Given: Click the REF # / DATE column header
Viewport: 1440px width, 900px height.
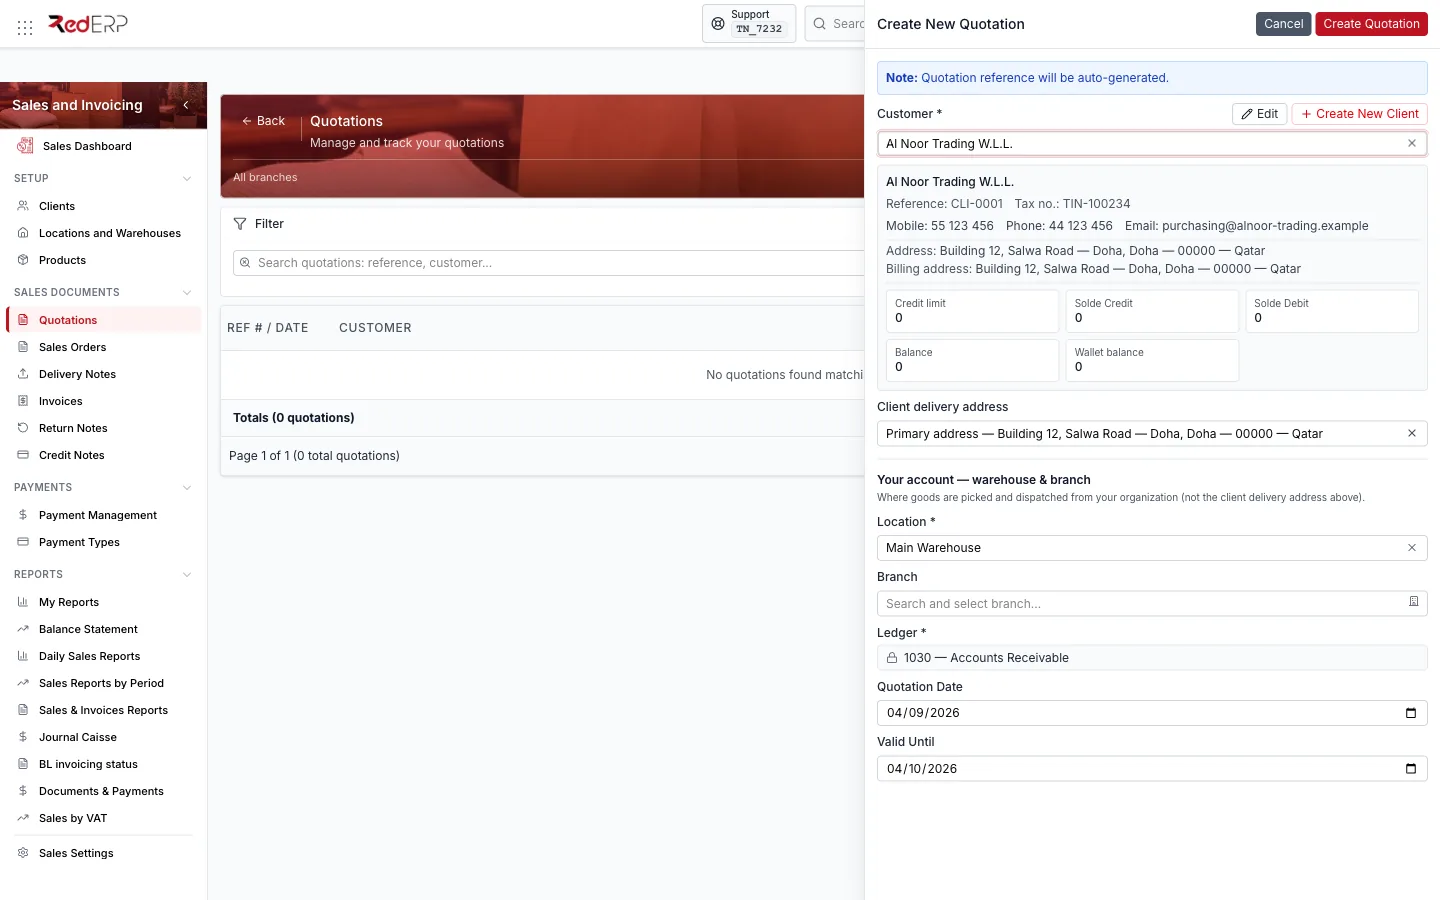Looking at the screenshot, I should tap(267, 328).
